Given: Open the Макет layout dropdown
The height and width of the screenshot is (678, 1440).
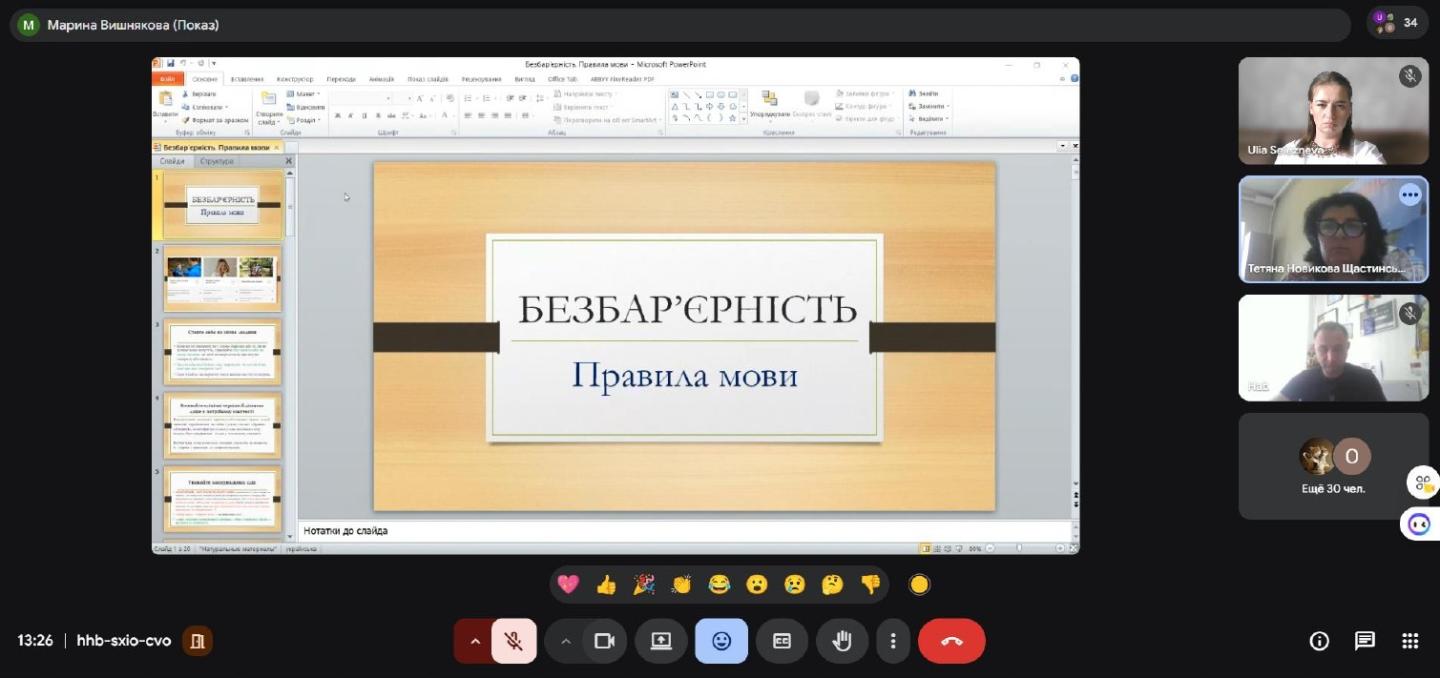Looking at the screenshot, I should point(303,94).
